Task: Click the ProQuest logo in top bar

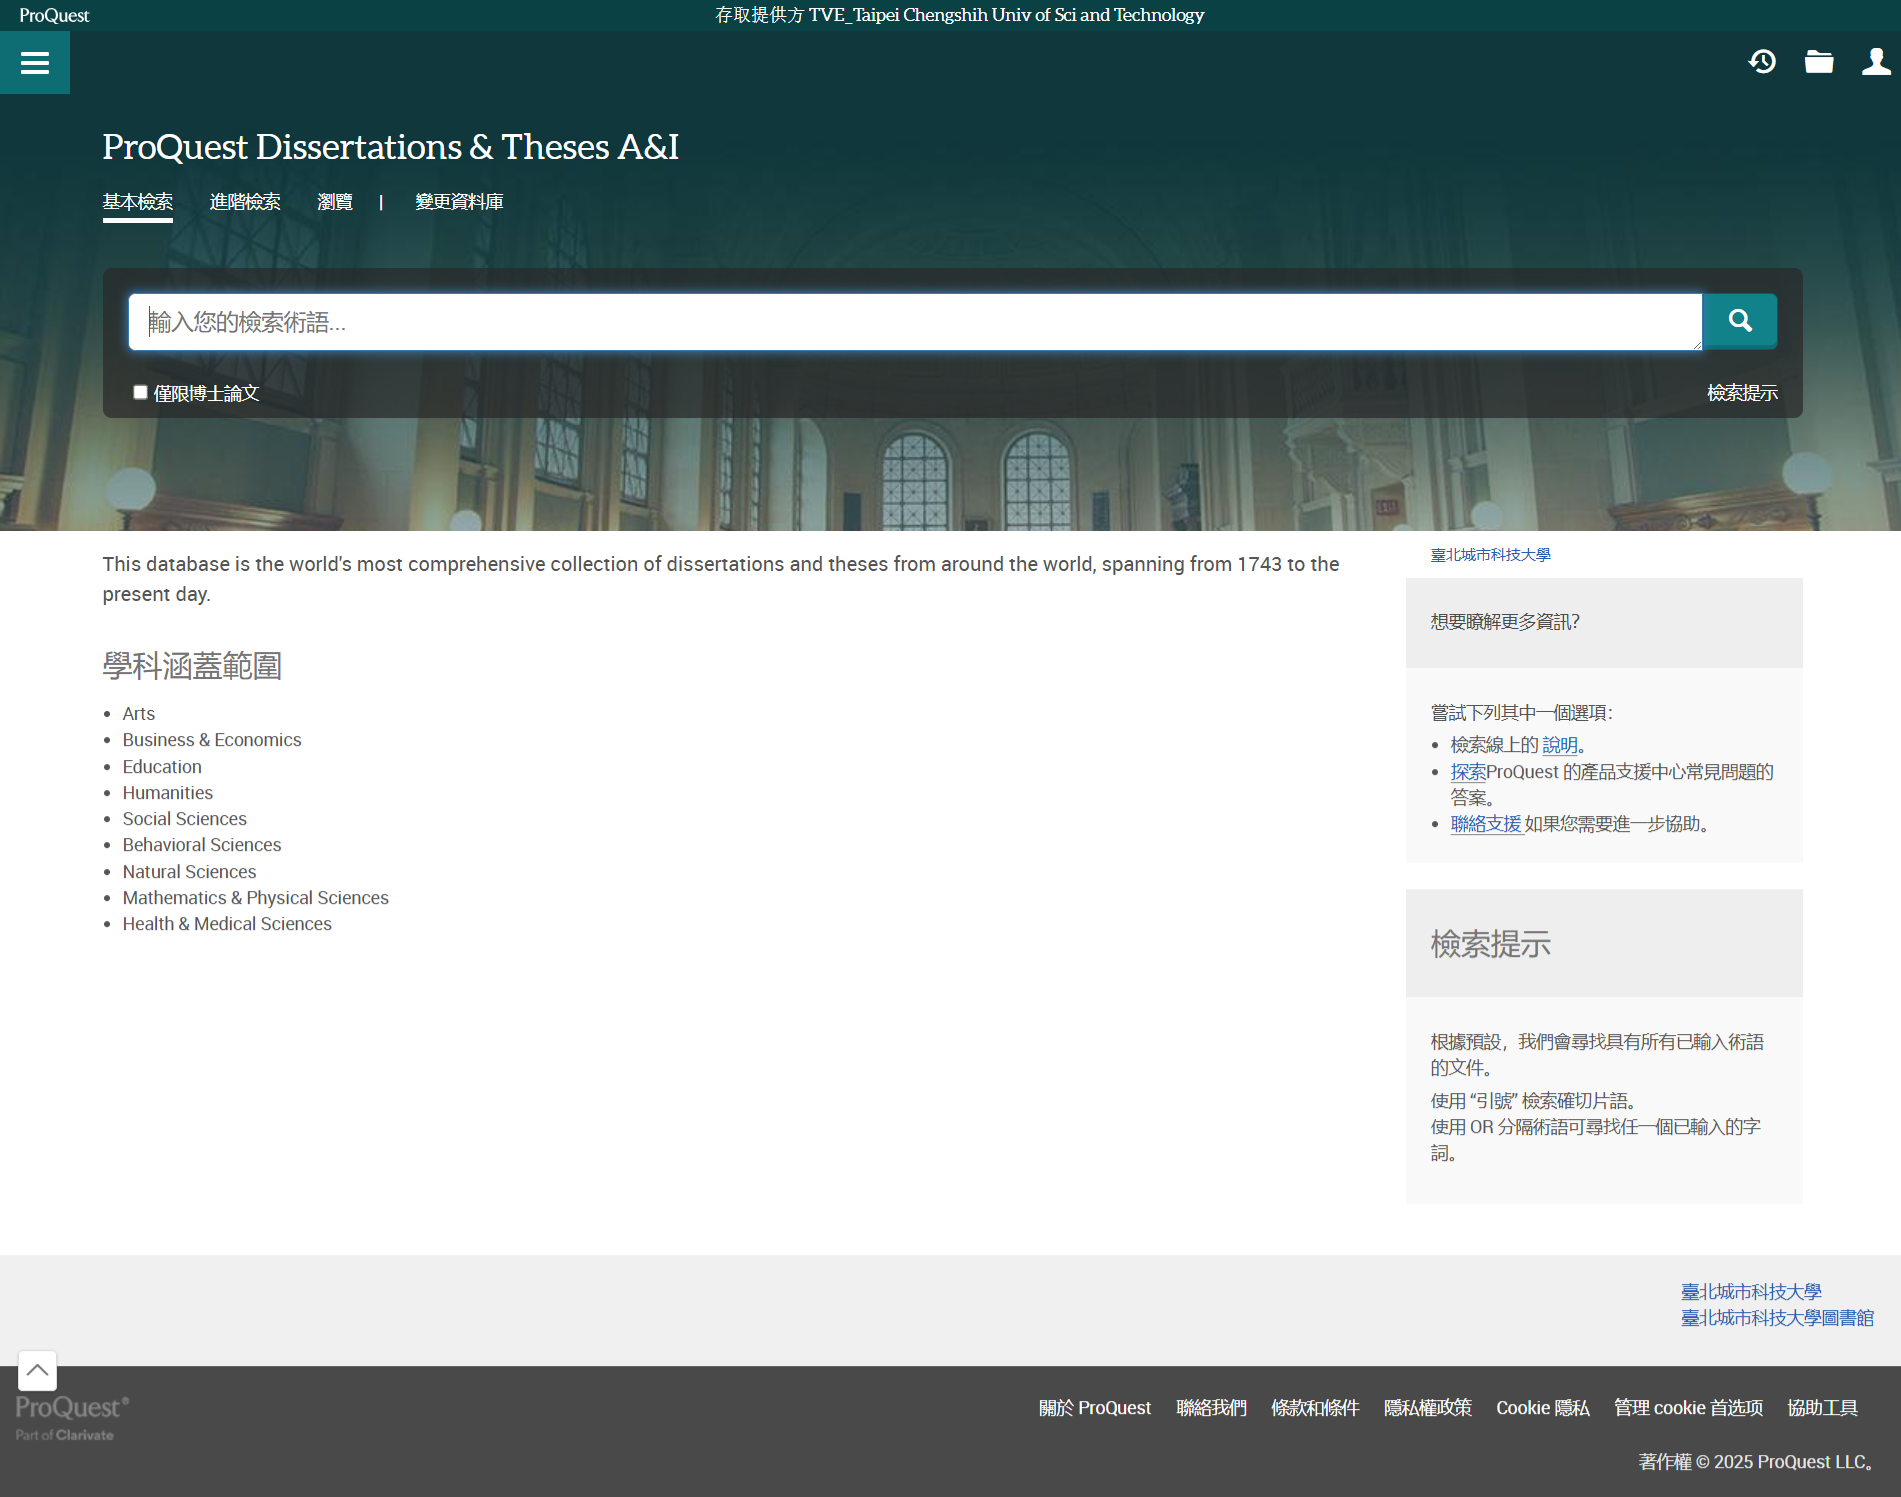Action: click(54, 15)
